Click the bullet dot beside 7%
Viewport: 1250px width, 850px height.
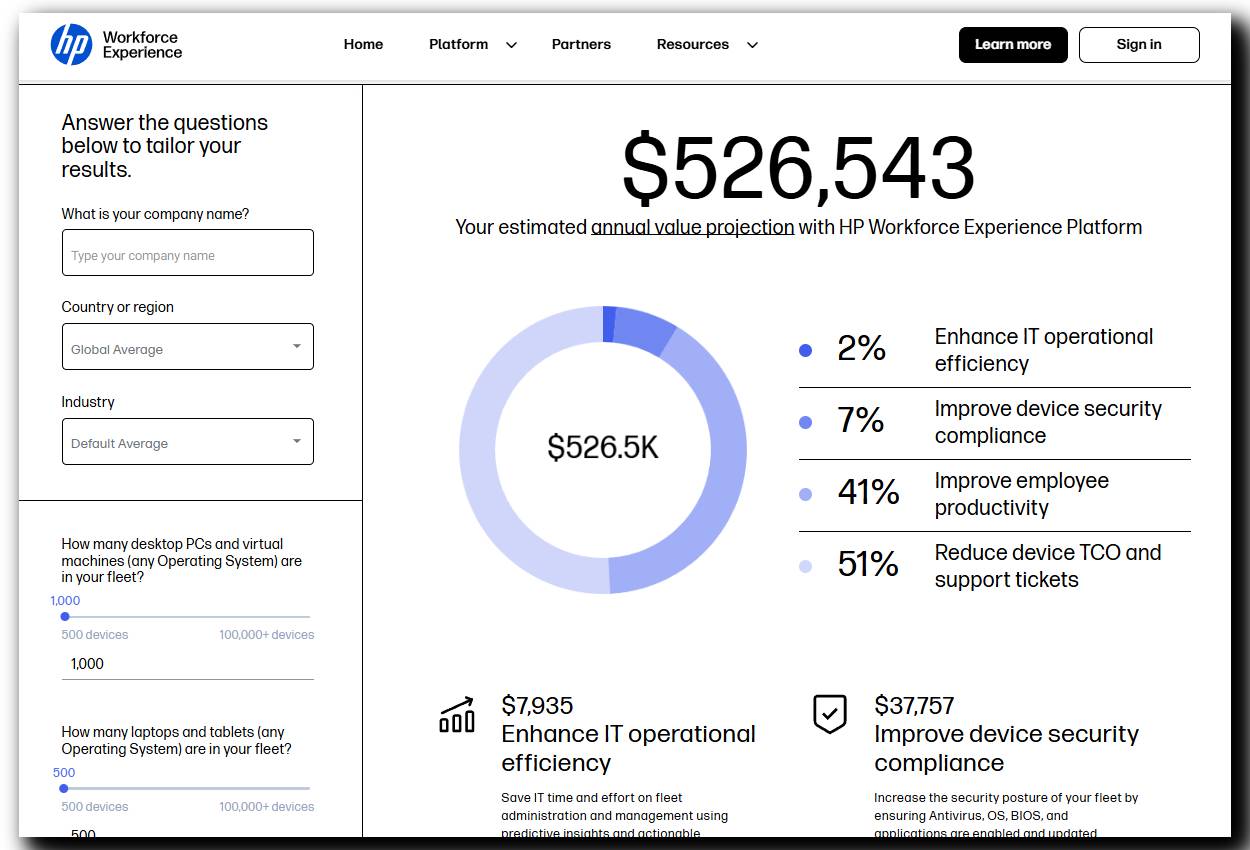806,422
